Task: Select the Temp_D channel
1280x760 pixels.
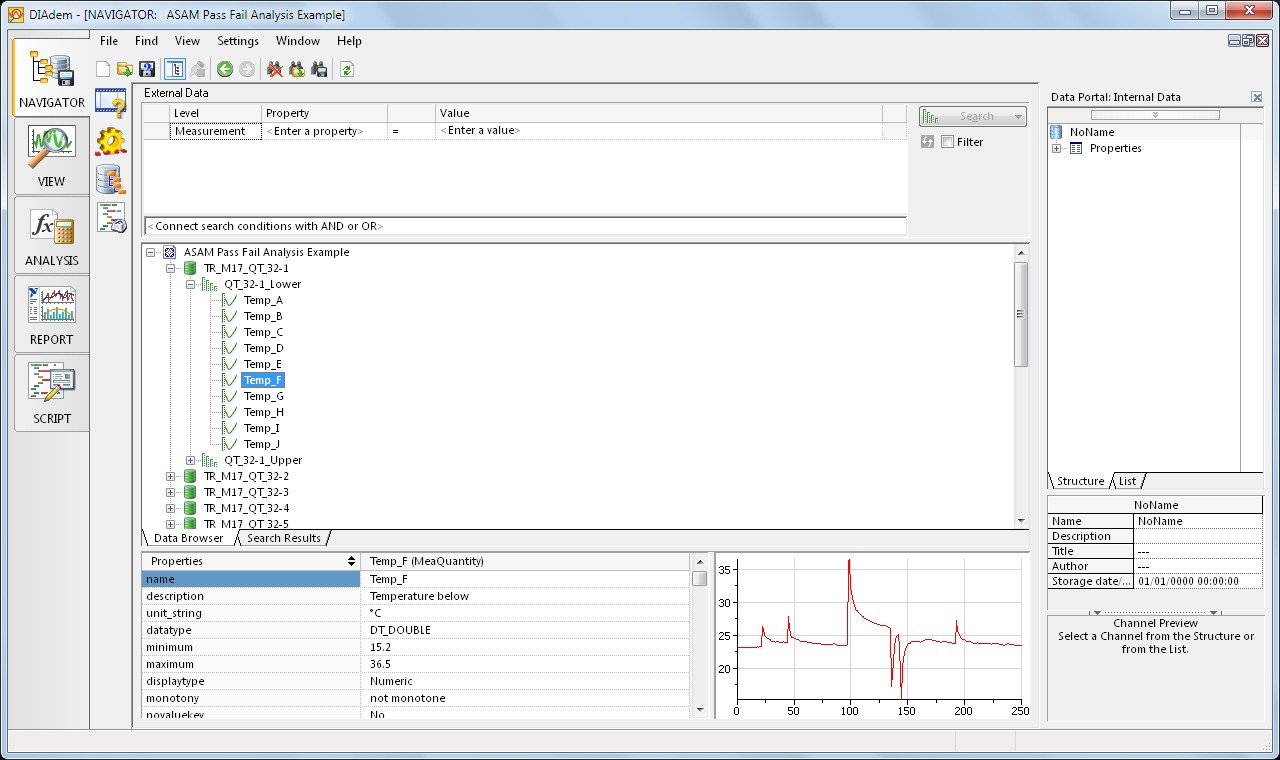Action: pos(263,348)
